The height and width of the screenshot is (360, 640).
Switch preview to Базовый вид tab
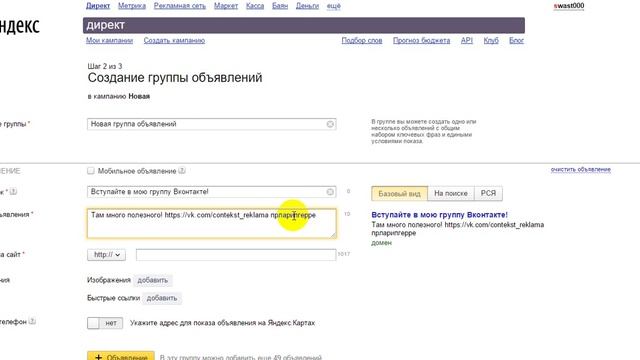click(x=399, y=193)
